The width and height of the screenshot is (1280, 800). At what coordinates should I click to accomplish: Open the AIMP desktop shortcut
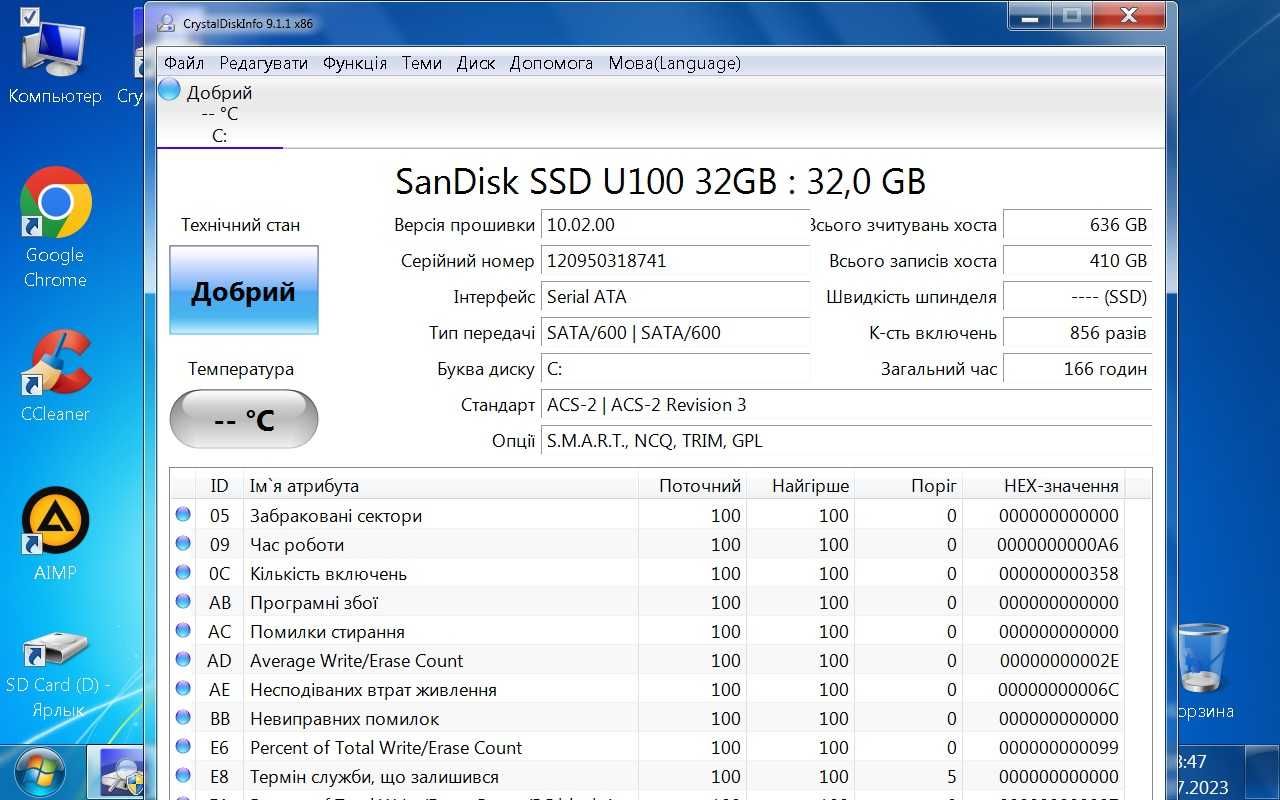pos(55,535)
